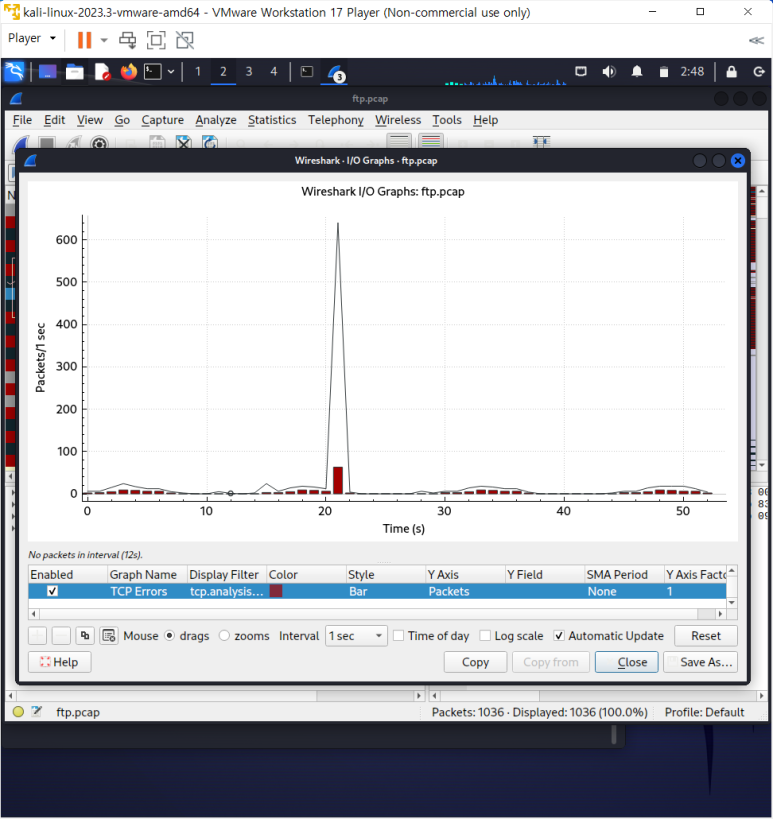Screen dimensions: 773x819
Task: Clear all graphs using list-clear icon
Action: tap(109, 636)
